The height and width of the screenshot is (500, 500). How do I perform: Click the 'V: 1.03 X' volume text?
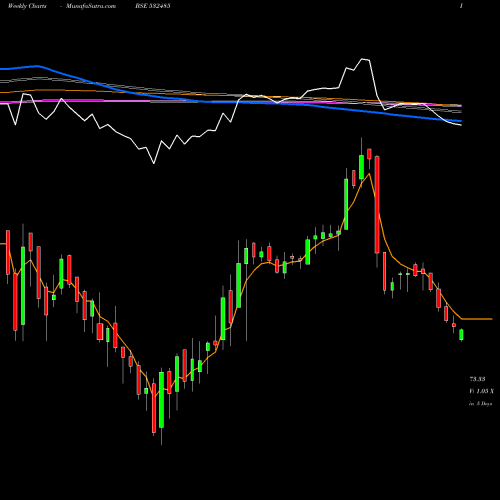[x=482, y=391]
